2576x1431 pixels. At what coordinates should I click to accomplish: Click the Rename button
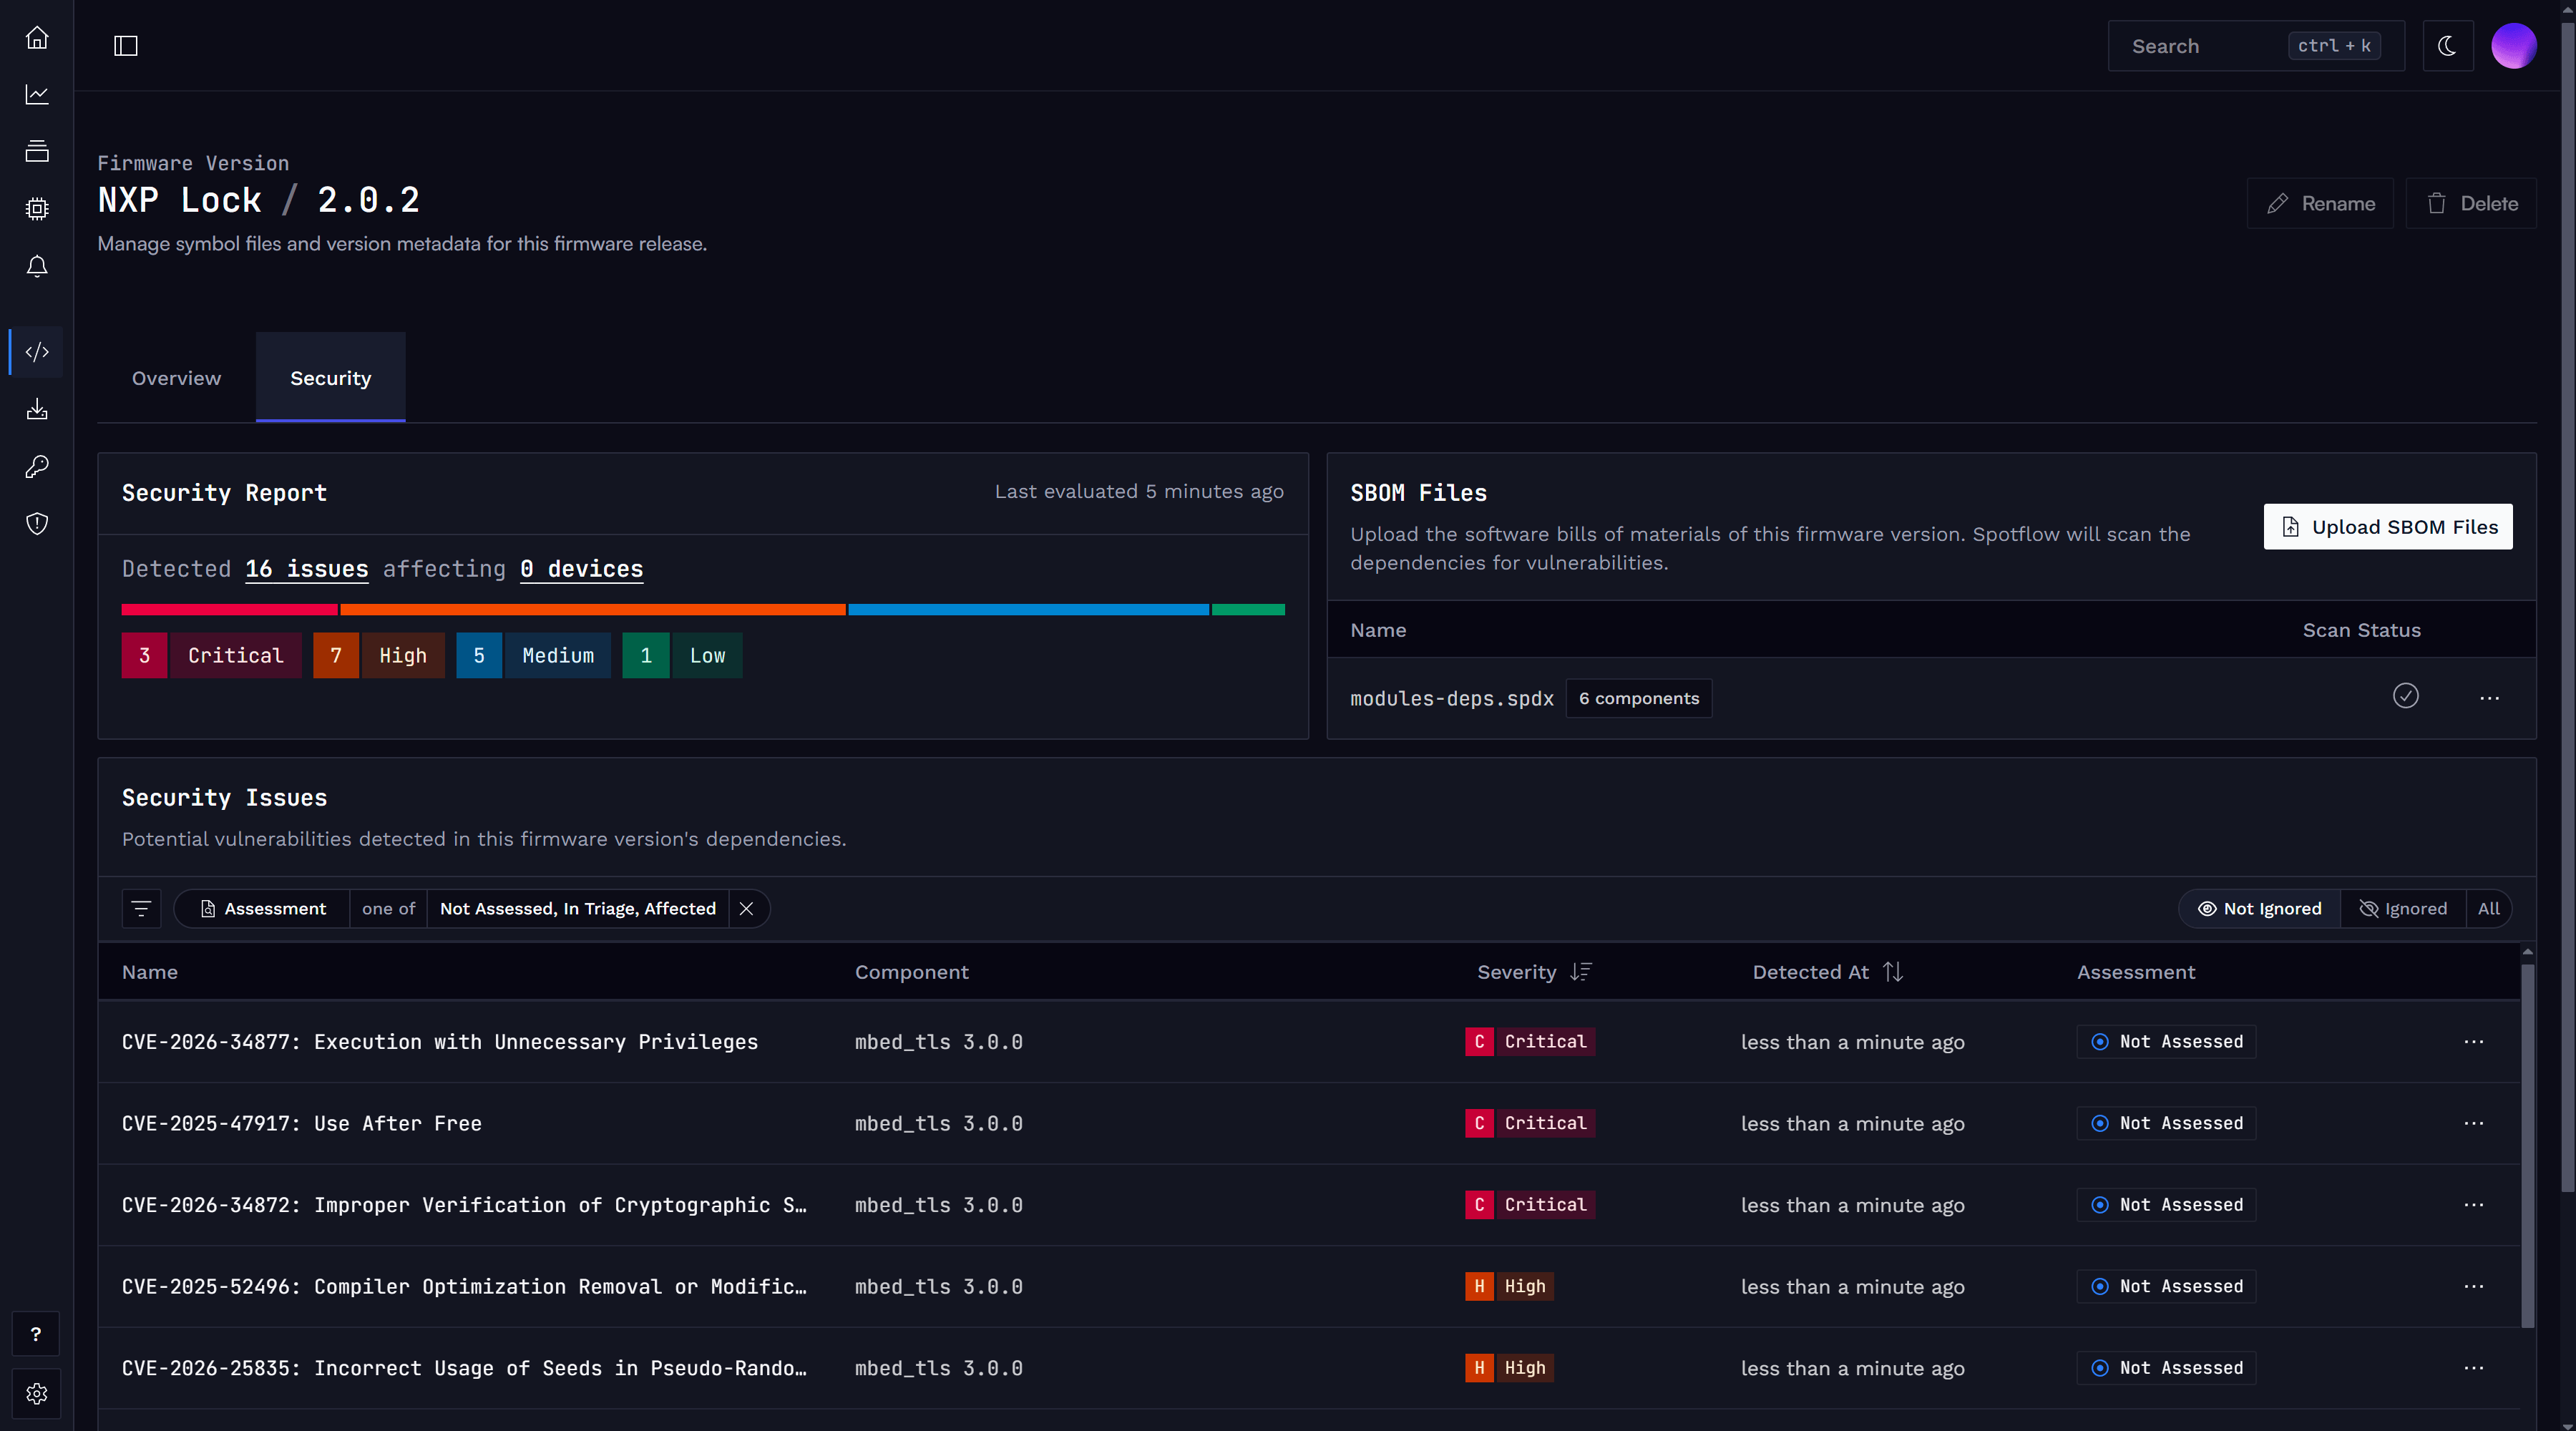coord(2320,203)
